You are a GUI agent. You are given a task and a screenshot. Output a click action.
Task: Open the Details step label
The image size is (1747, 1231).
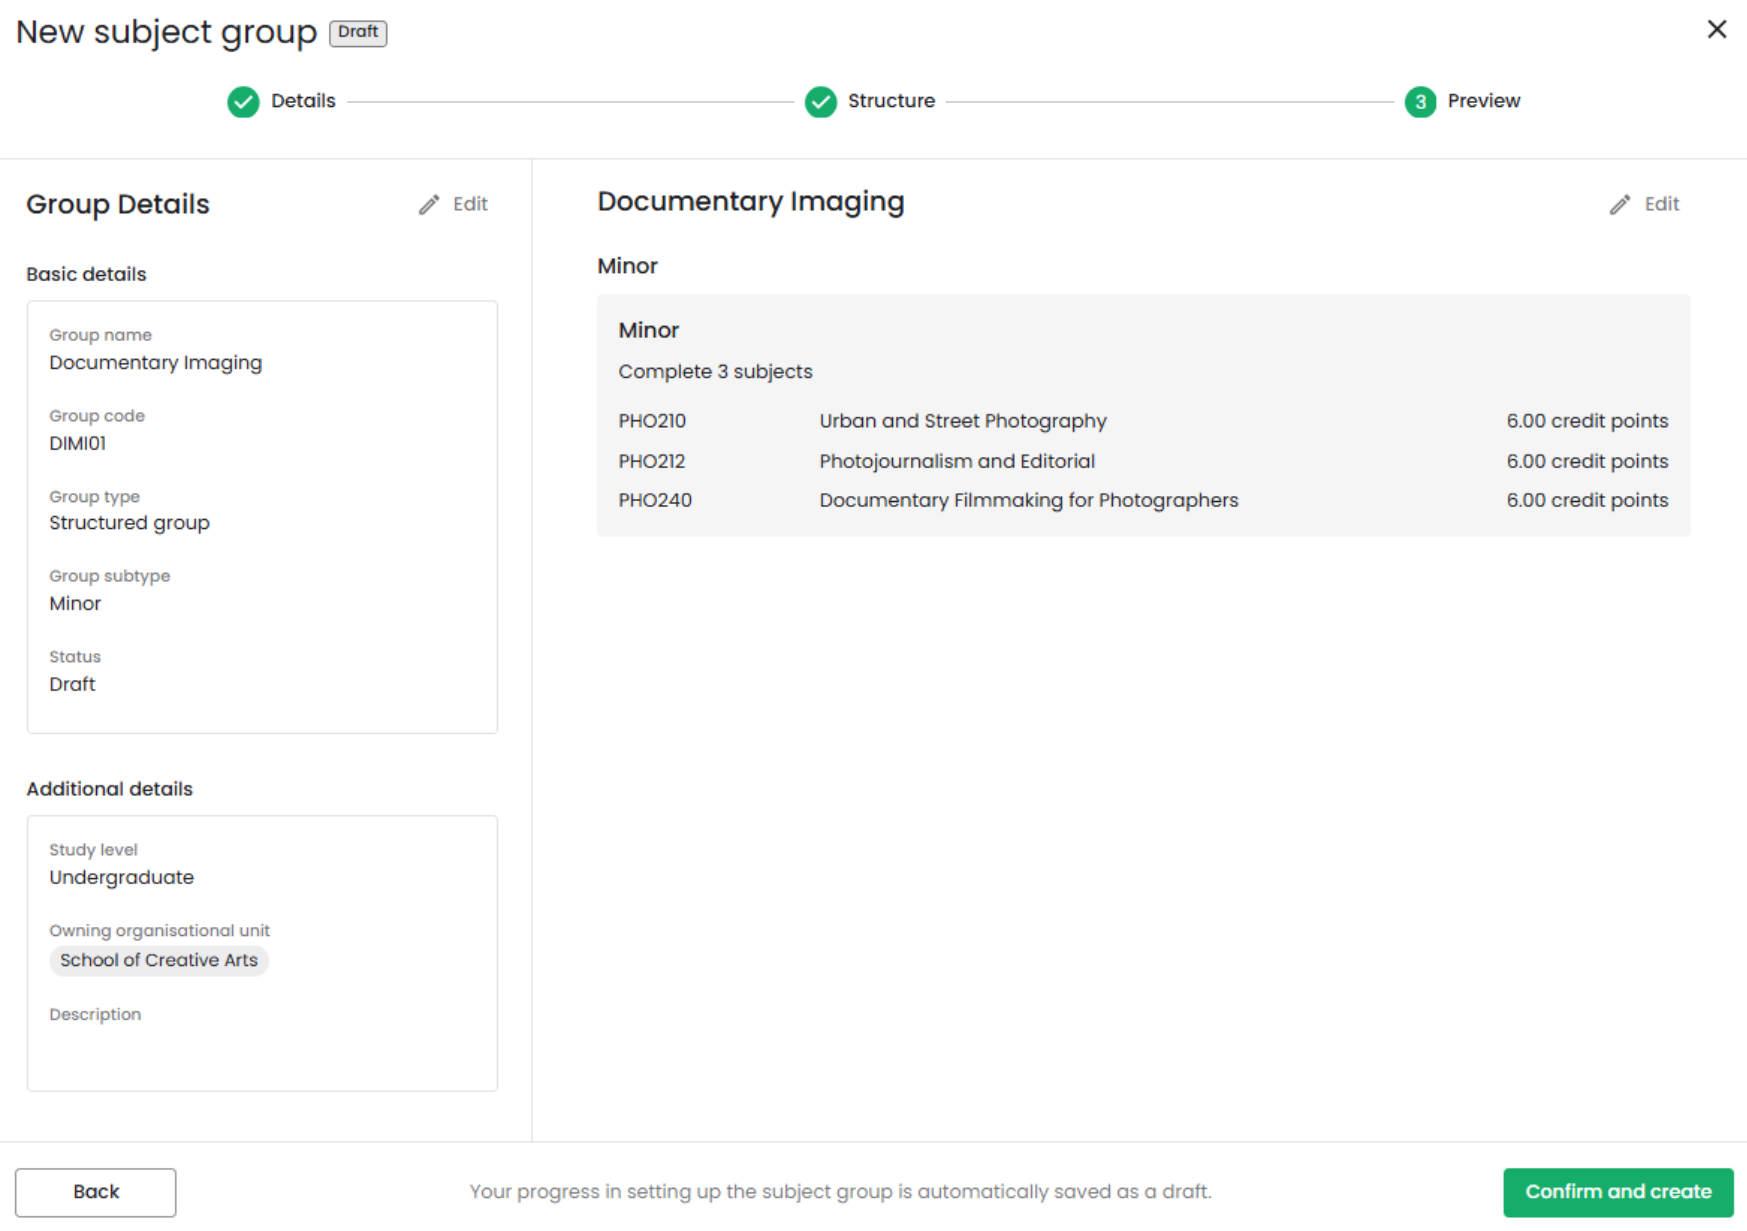tap(303, 101)
